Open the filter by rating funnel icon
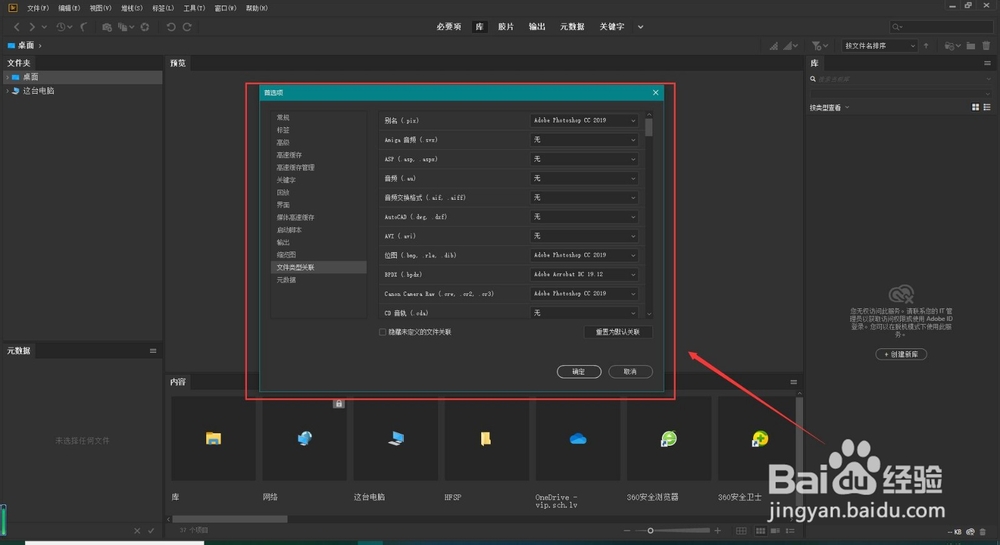The image size is (1000, 545). 819,46
